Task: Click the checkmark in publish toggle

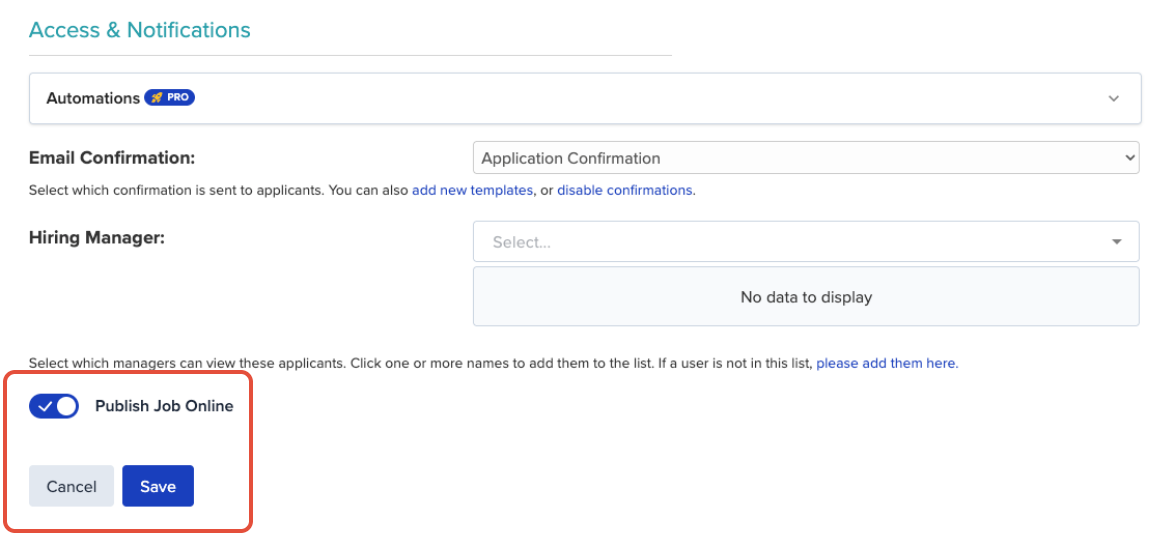Action: tap(45, 406)
